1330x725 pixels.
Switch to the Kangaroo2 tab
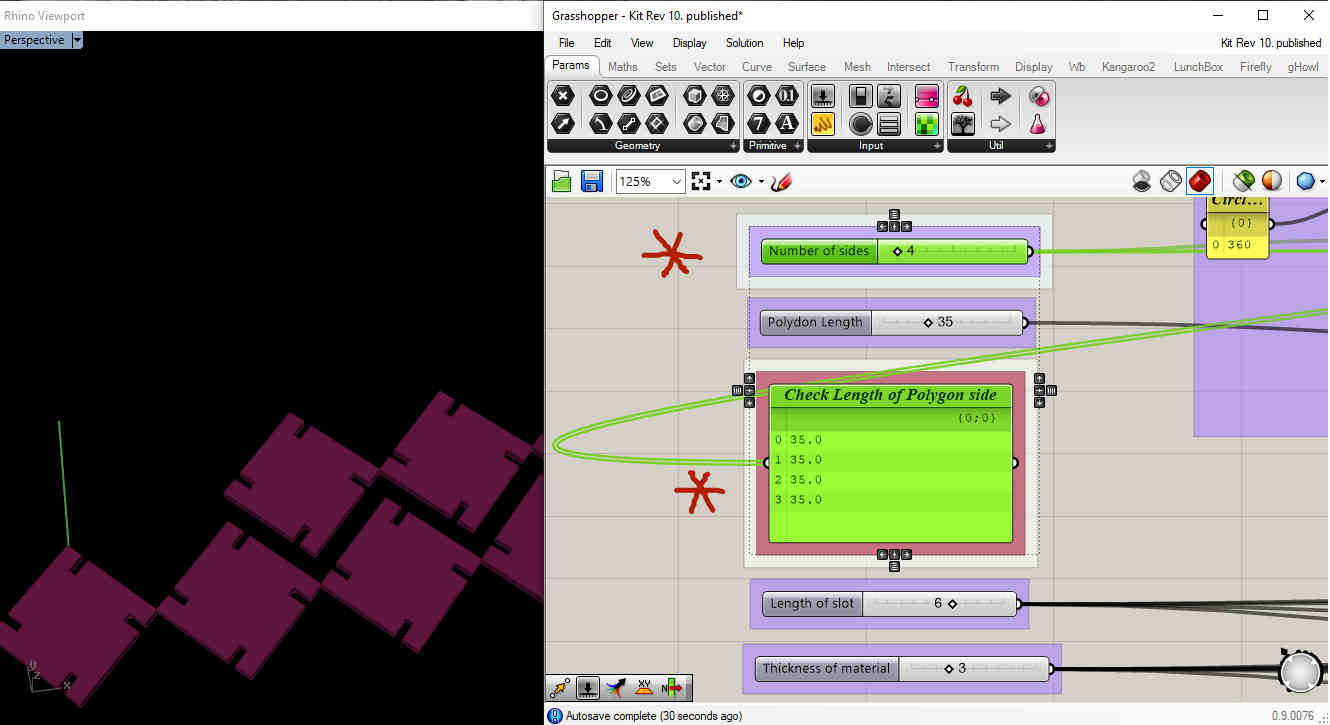1128,67
